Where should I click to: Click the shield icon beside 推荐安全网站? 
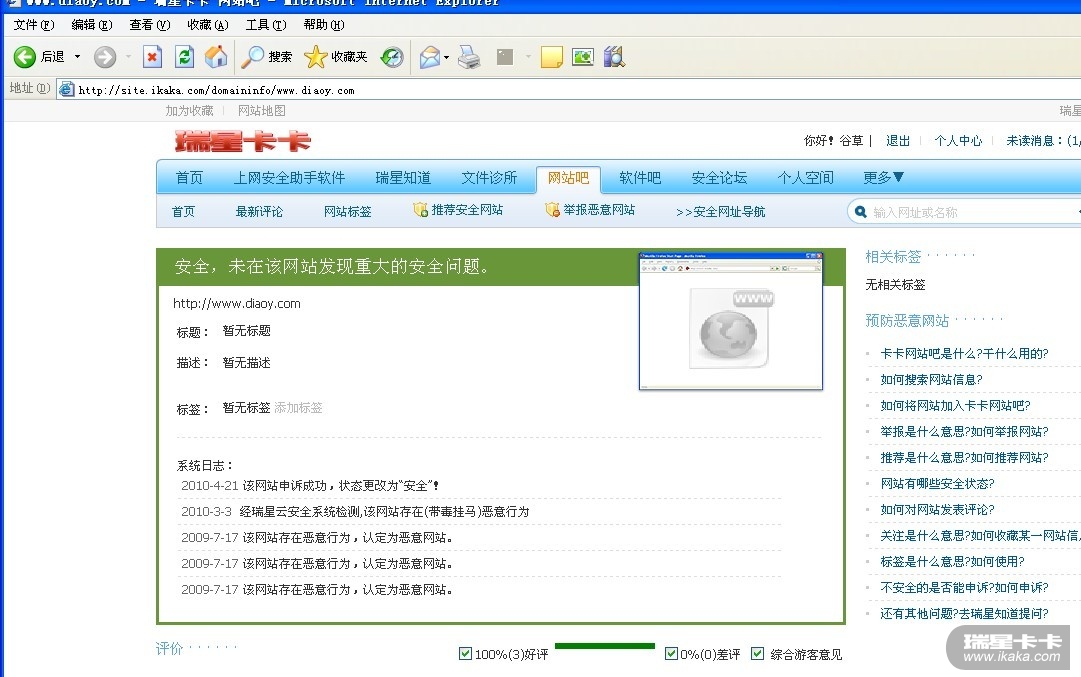pos(421,210)
